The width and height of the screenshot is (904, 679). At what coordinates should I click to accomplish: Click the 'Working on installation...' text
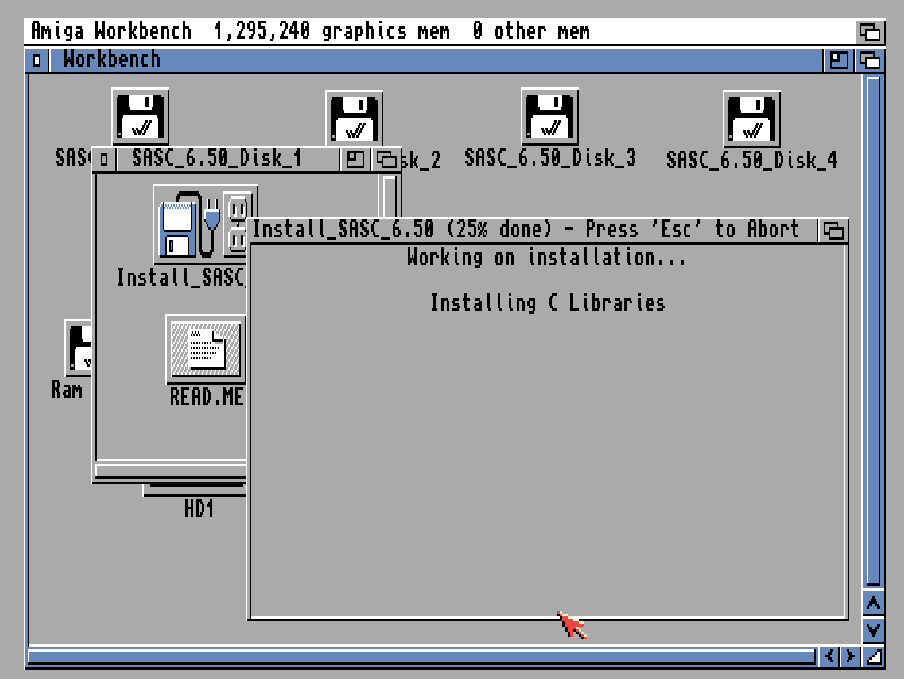click(547, 257)
